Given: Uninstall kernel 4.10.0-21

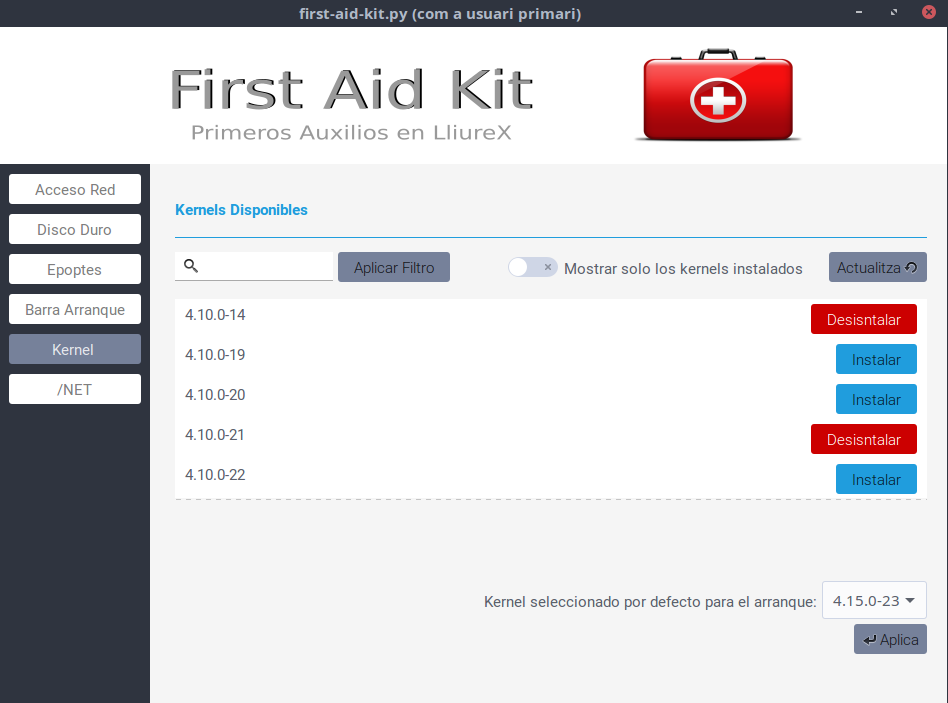Looking at the screenshot, I should point(863,440).
